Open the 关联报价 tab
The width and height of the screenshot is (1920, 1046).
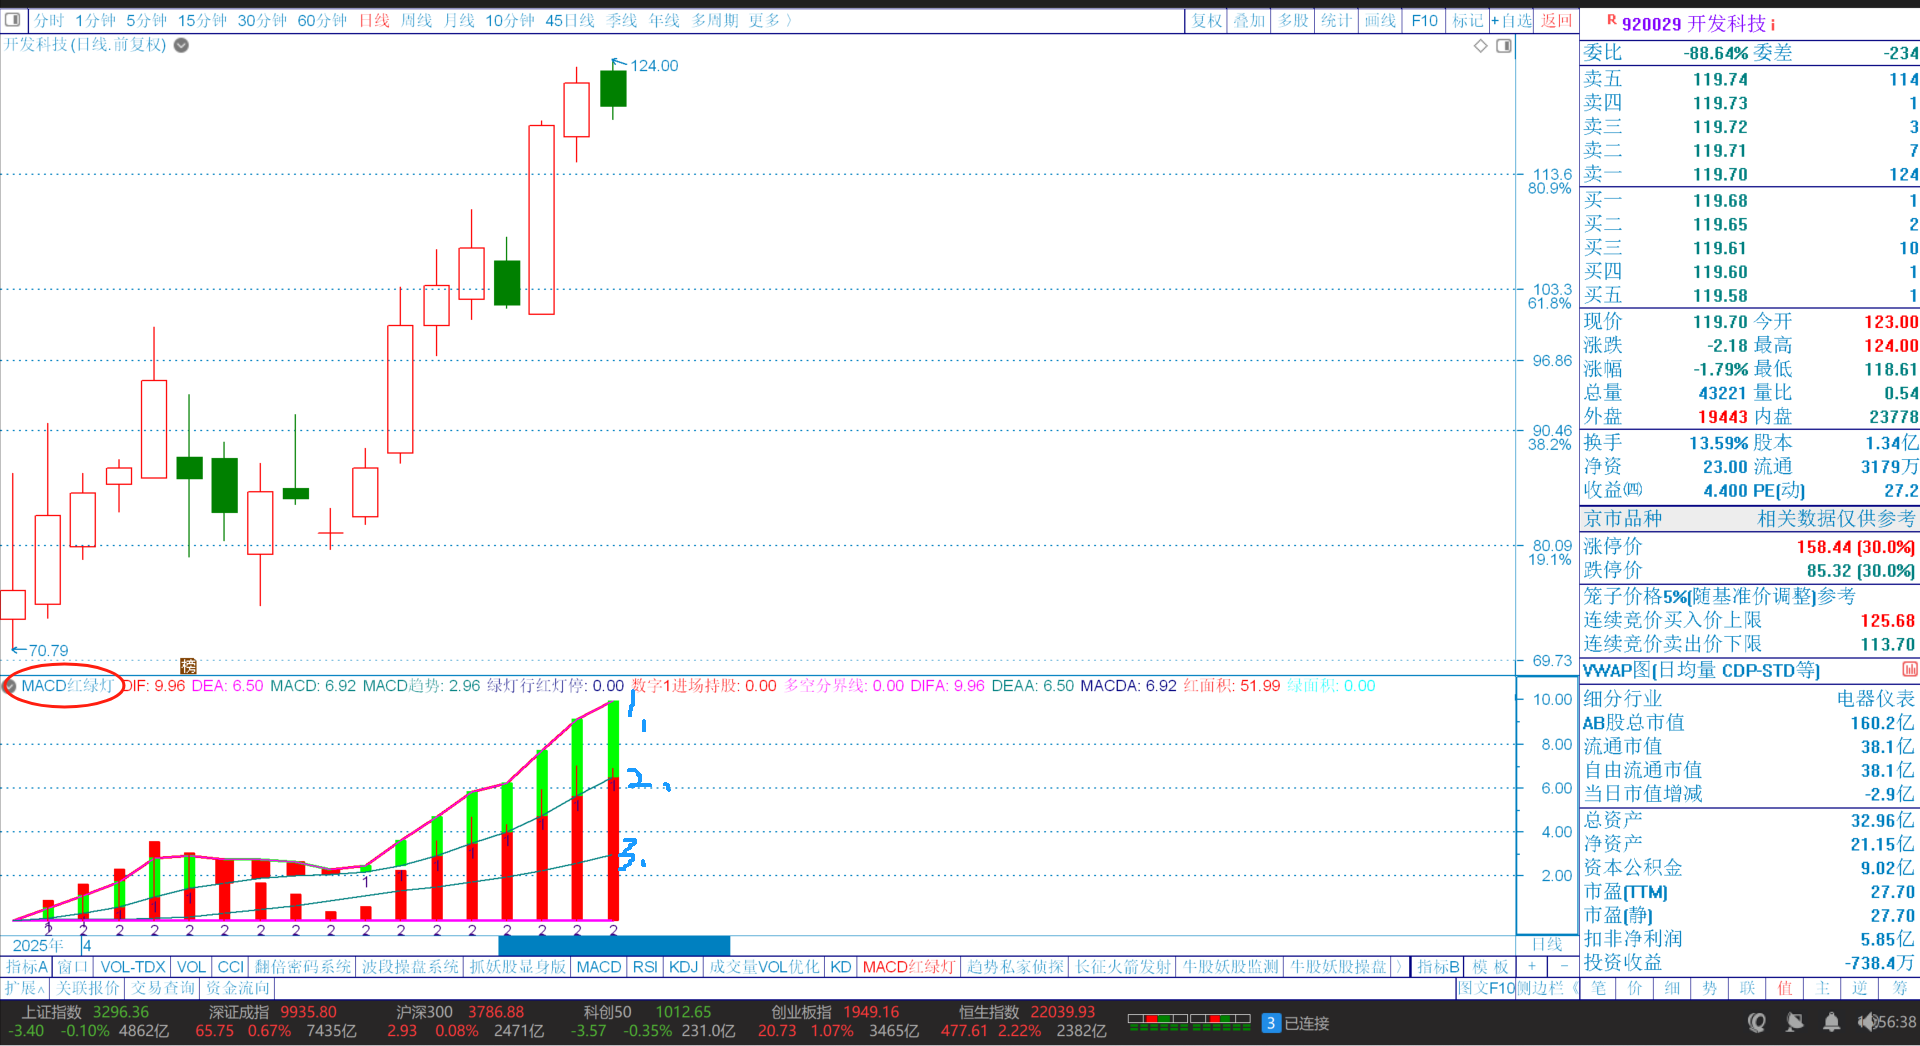pos(90,988)
